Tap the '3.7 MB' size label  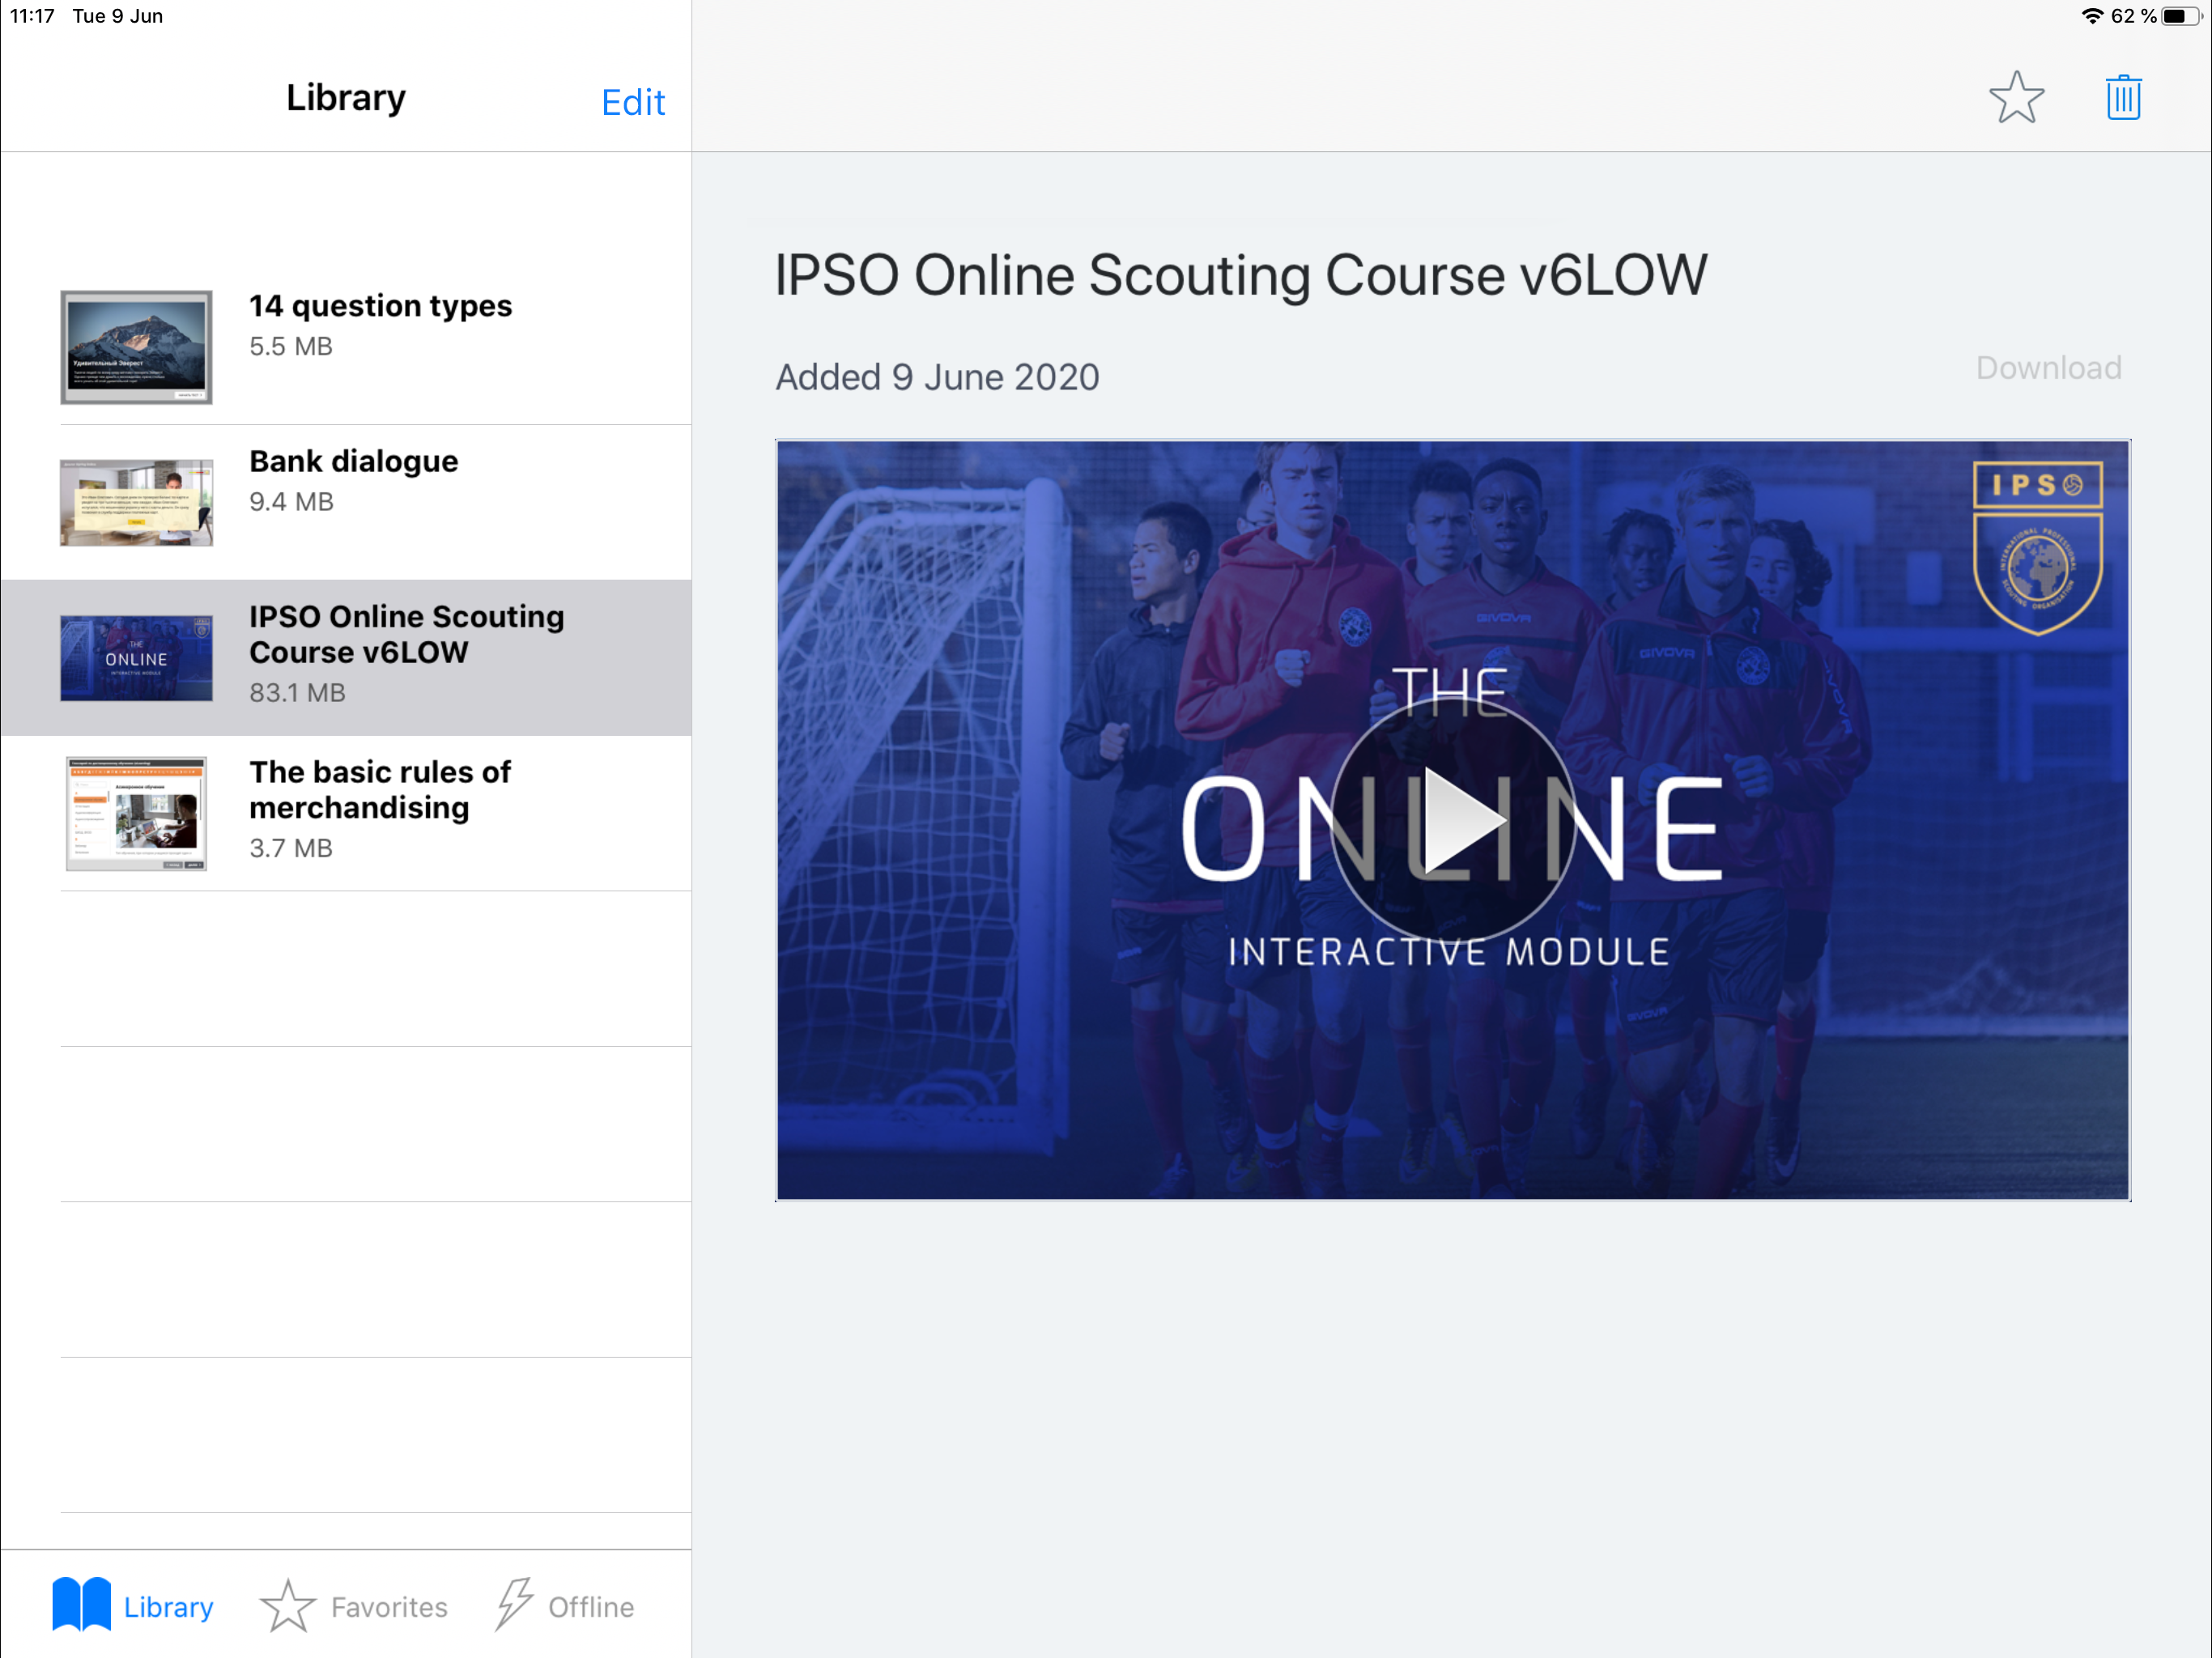coord(291,848)
